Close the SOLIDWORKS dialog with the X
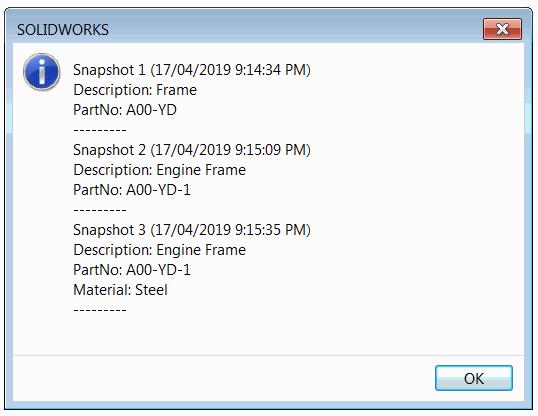This screenshot has height=416, width=538. [x=502, y=29]
